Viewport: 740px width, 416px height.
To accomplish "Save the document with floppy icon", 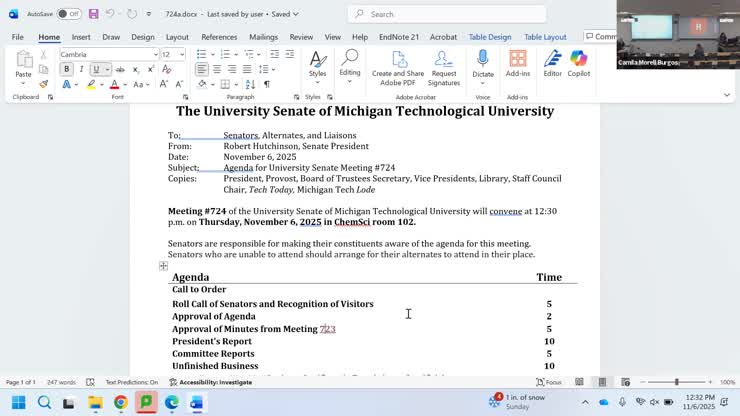I will pyautogui.click(x=93, y=14).
